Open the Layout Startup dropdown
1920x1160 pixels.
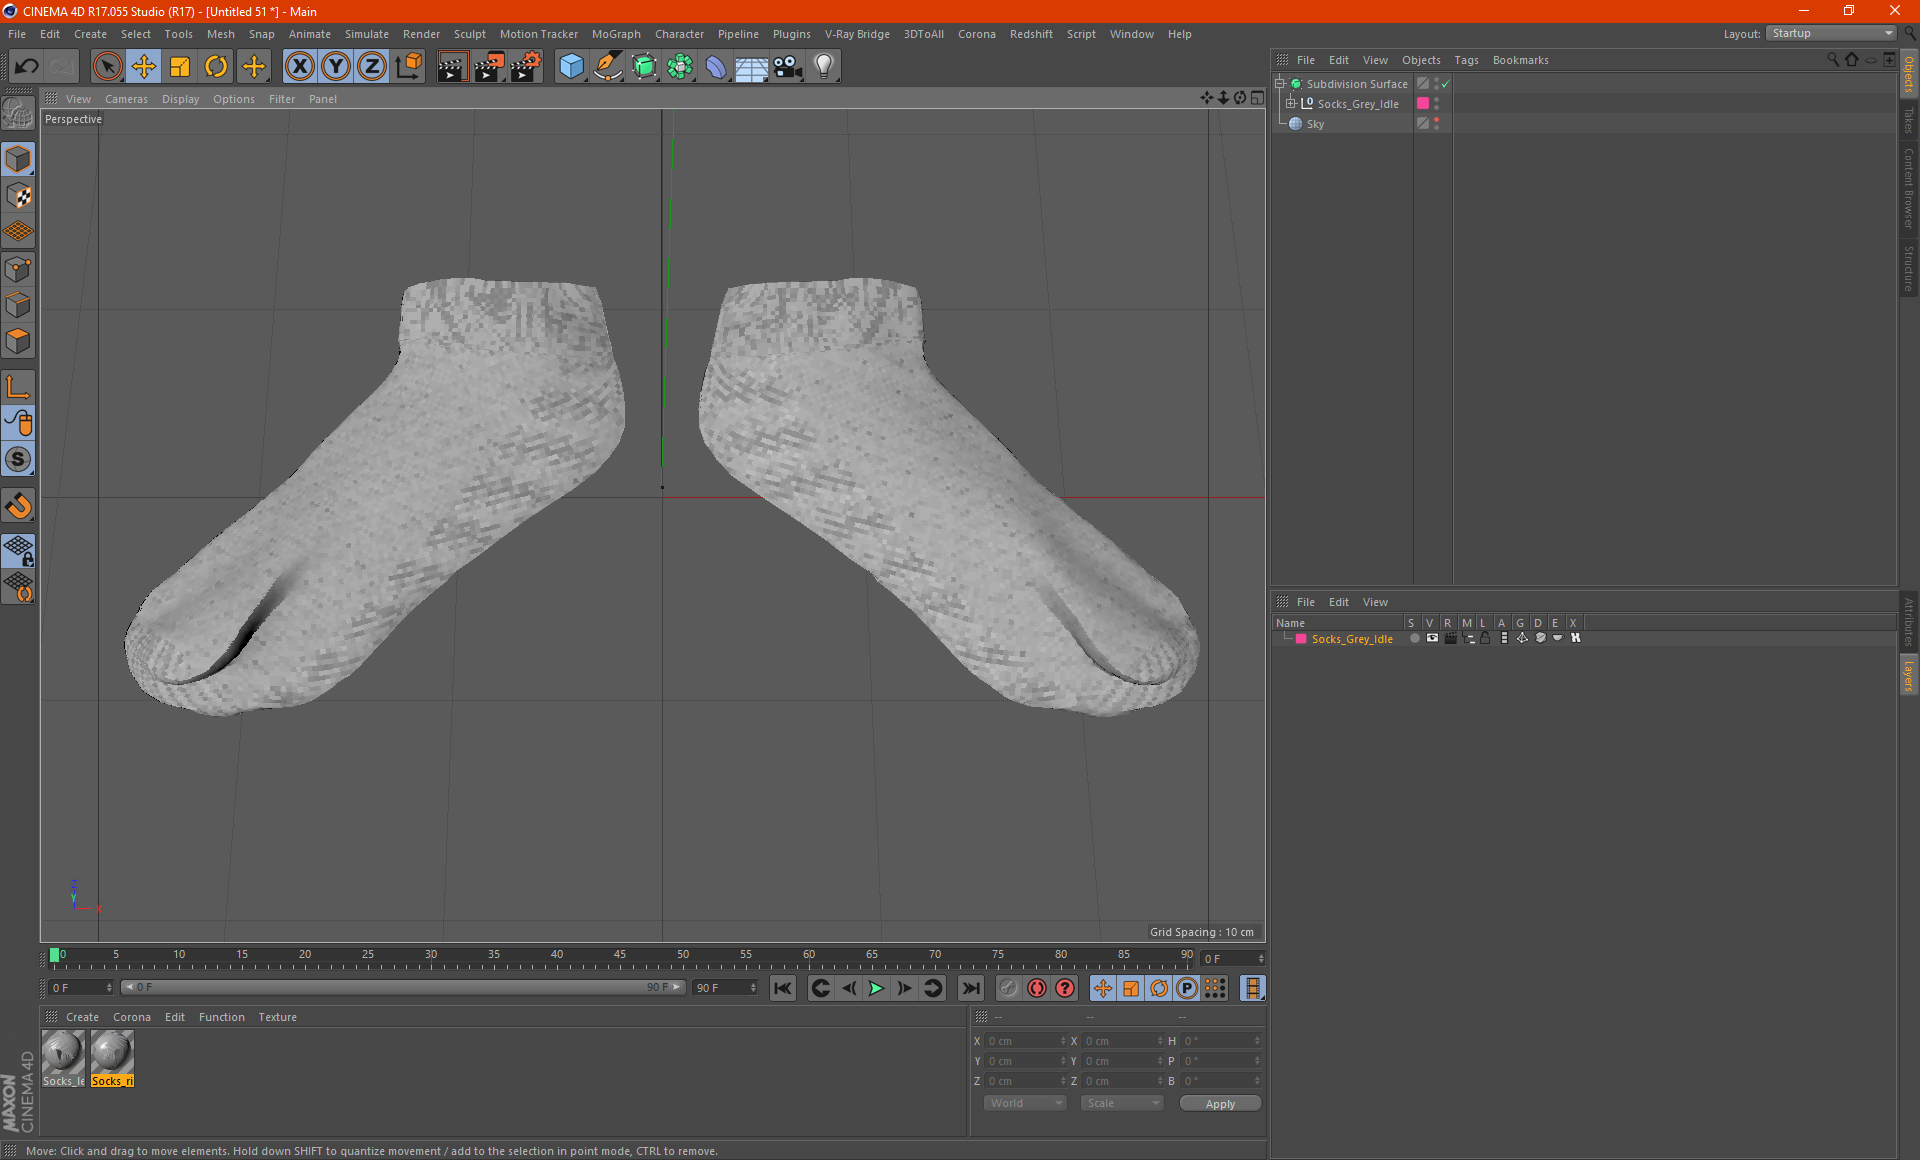tap(1831, 34)
